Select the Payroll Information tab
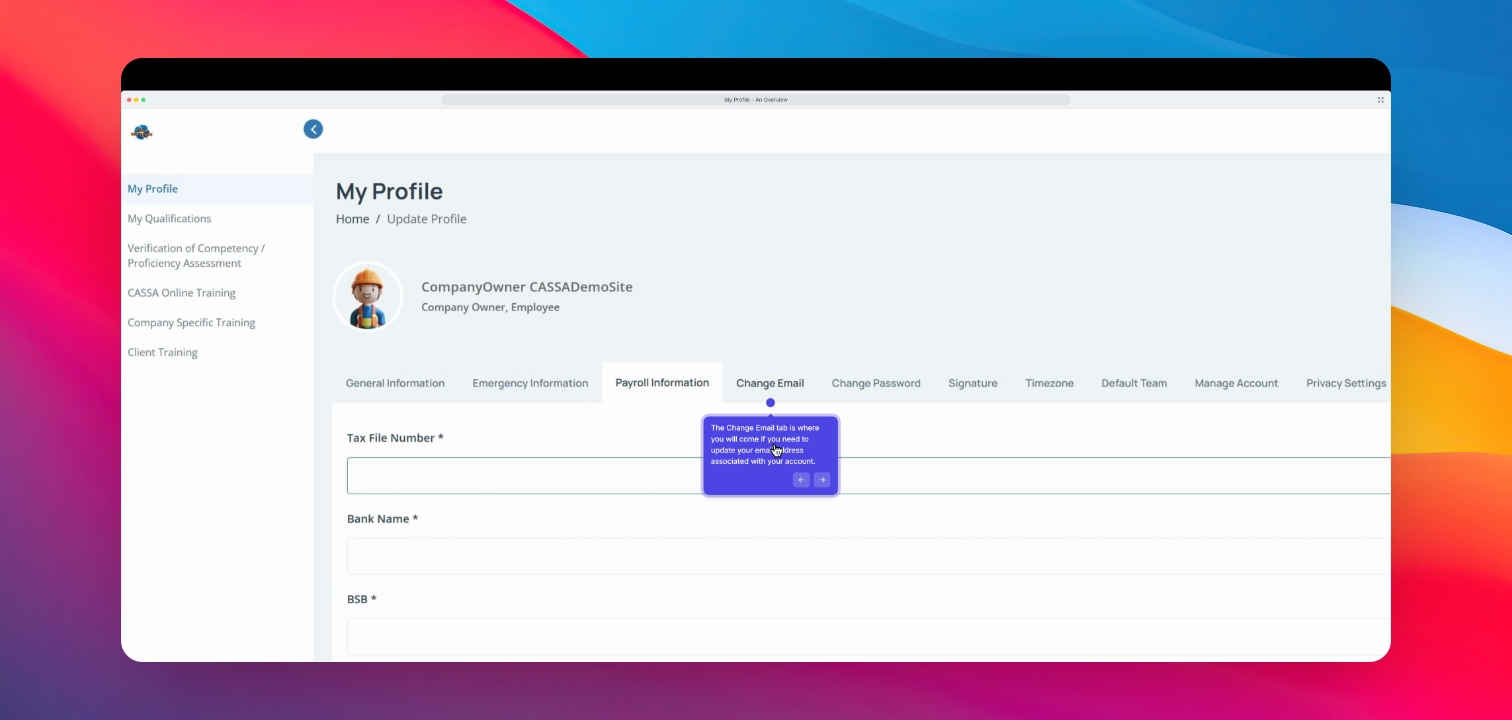Viewport: 1512px width, 720px height. click(662, 383)
